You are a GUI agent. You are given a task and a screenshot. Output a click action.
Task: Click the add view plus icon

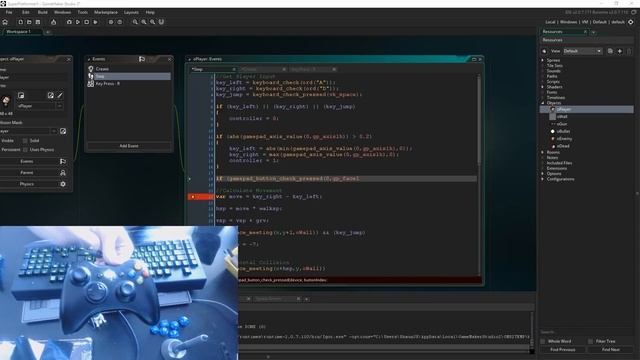pos(620,51)
